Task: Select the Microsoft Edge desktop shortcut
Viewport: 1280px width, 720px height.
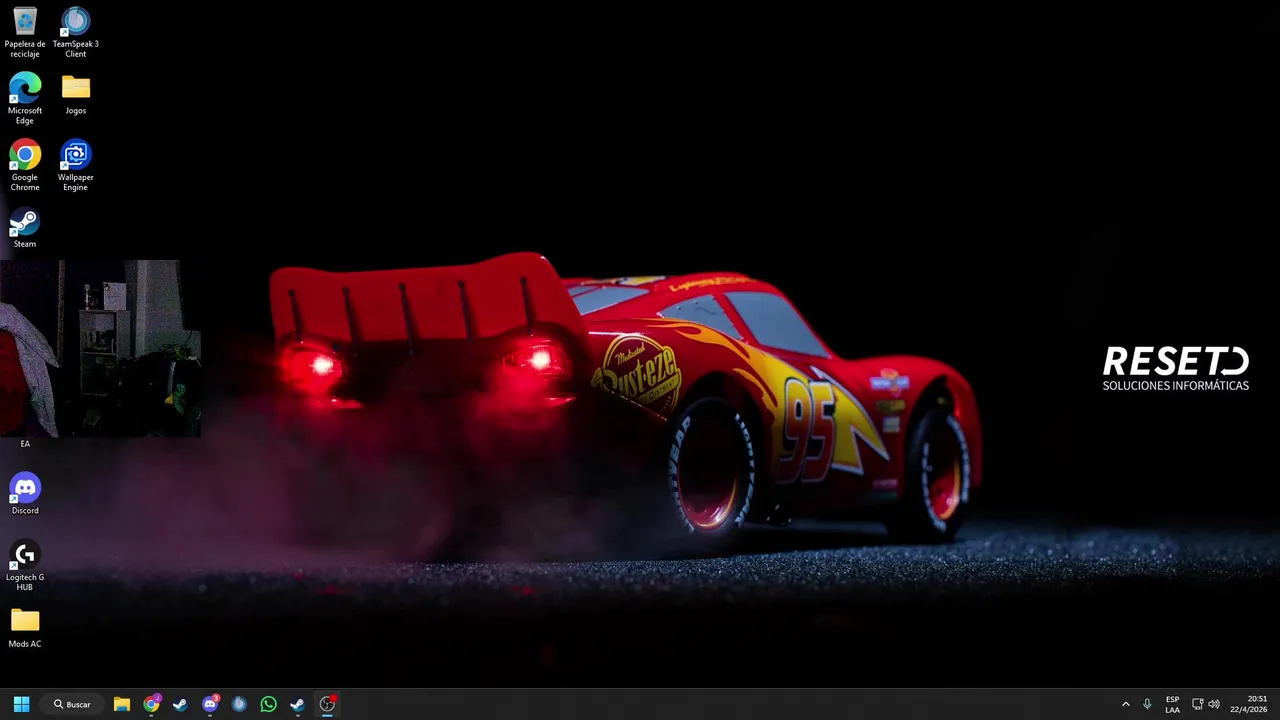Action: point(25,98)
